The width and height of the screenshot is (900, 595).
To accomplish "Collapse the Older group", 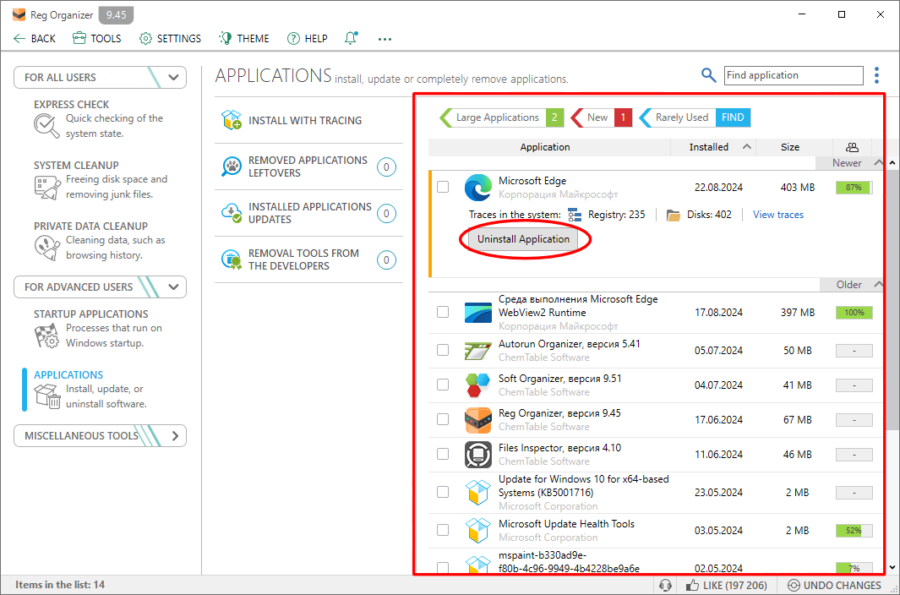I will [x=878, y=285].
